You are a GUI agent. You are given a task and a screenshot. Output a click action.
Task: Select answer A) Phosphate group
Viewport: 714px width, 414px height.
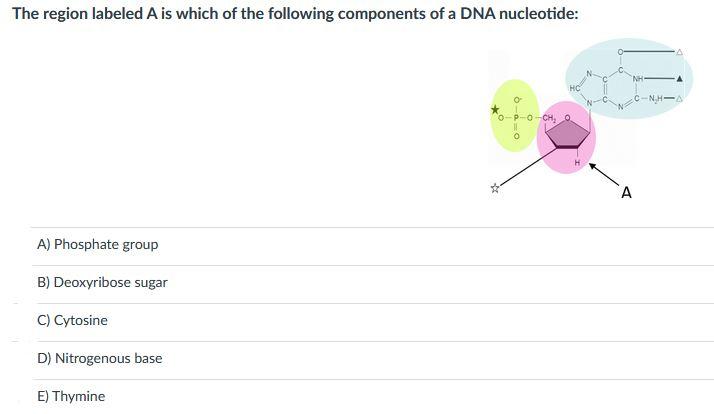click(x=98, y=245)
